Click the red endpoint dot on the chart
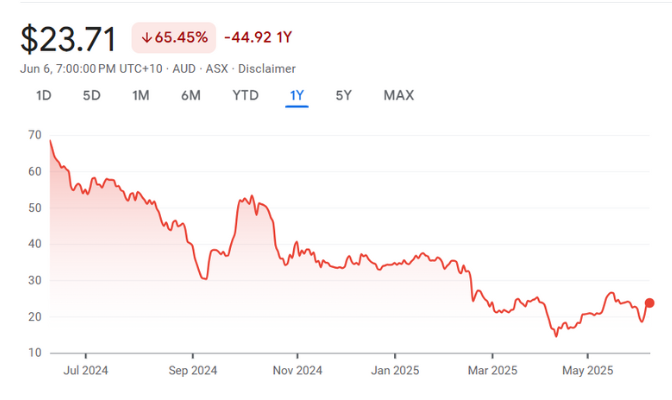This screenshot has height=400, width=672. pos(649,303)
